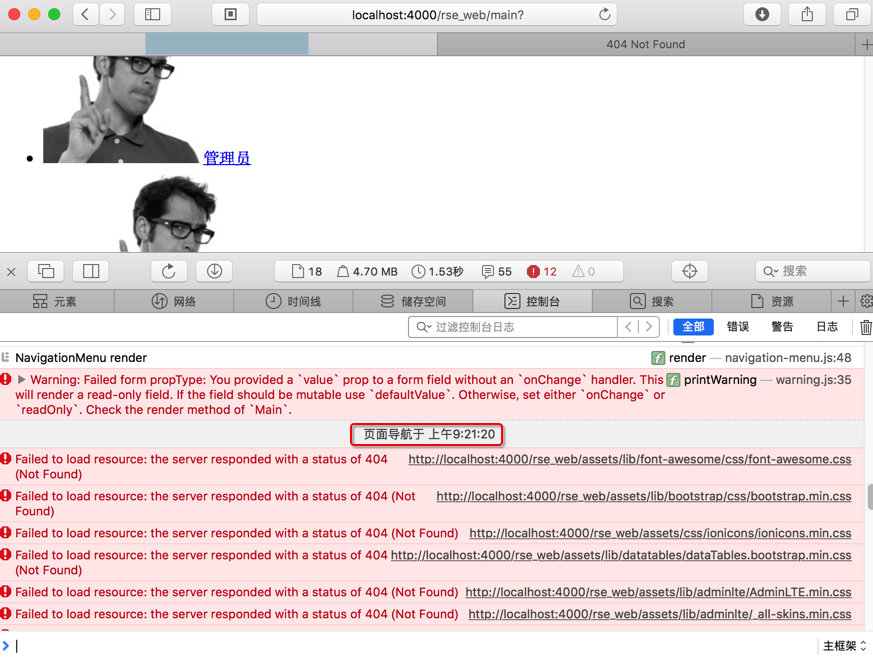This screenshot has width=873, height=659.
Task: Filter console by 警告
Action: (782, 327)
